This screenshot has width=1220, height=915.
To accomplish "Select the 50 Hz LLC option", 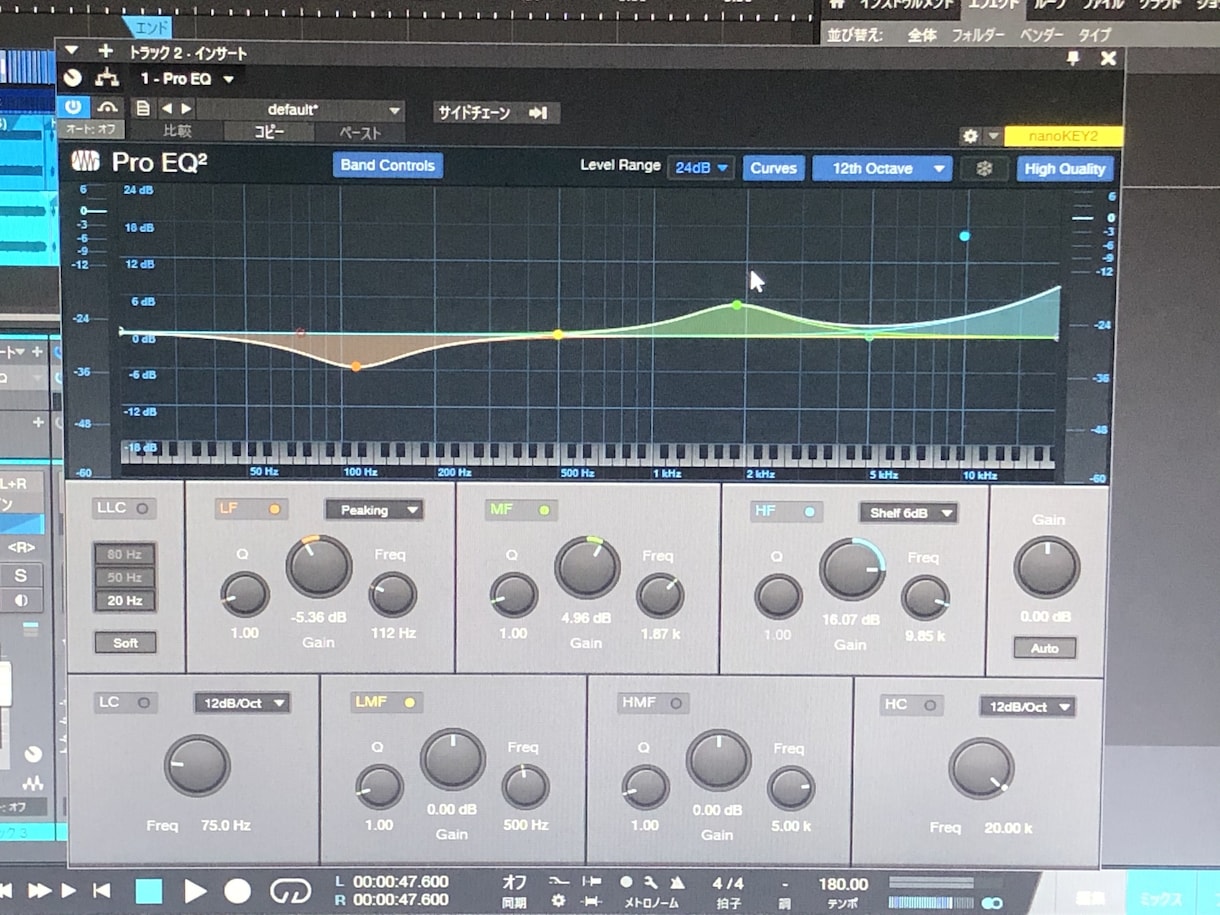I will (125, 577).
